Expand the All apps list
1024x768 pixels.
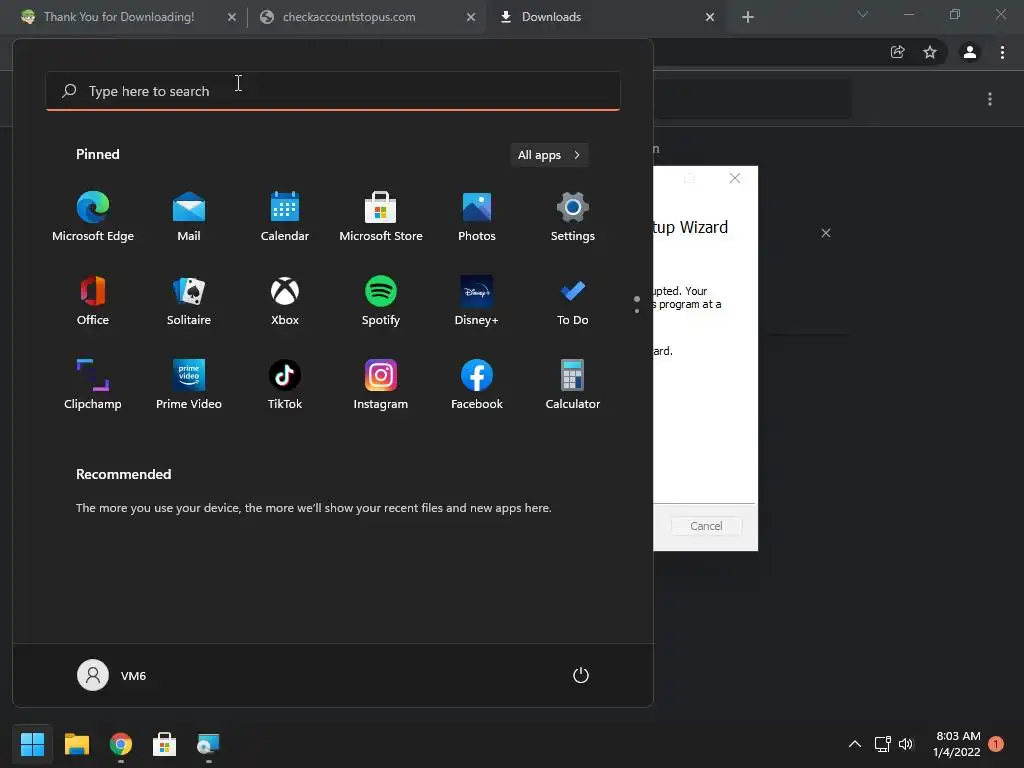tap(549, 155)
